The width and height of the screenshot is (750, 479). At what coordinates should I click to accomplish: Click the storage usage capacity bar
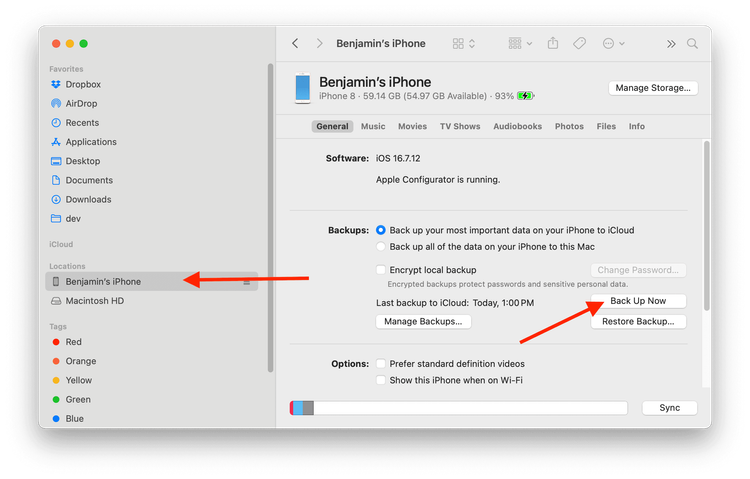458,408
